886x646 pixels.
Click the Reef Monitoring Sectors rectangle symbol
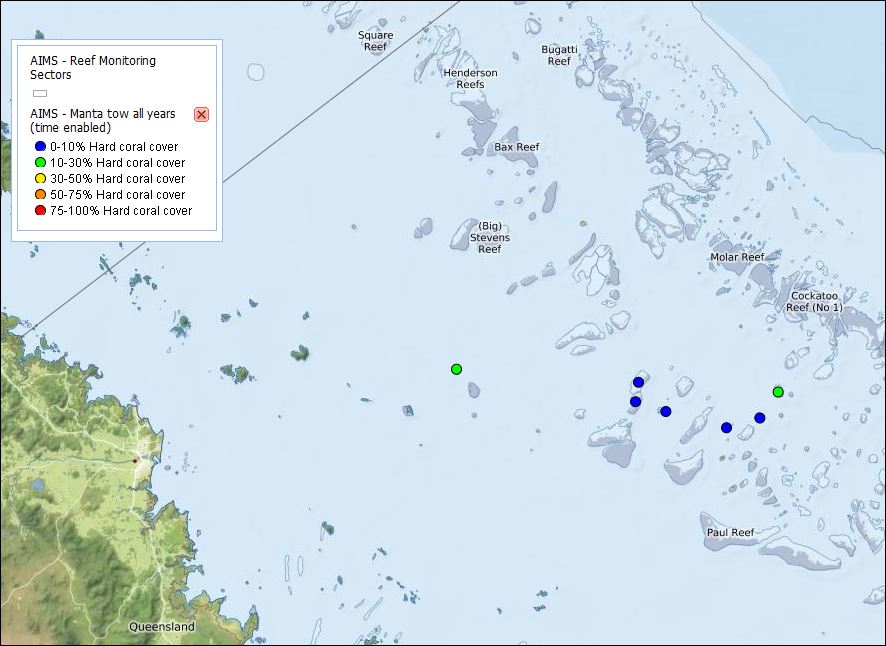click(x=40, y=93)
